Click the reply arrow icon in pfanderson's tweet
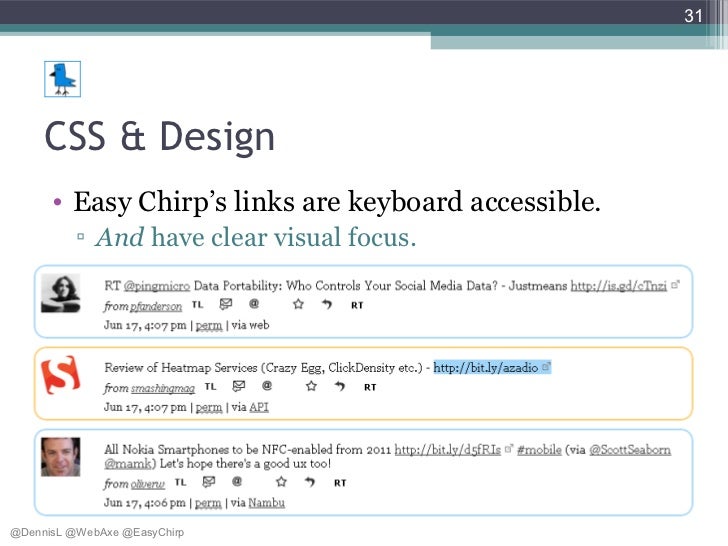Viewport: 728px width, 546px height. (x=327, y=304)
